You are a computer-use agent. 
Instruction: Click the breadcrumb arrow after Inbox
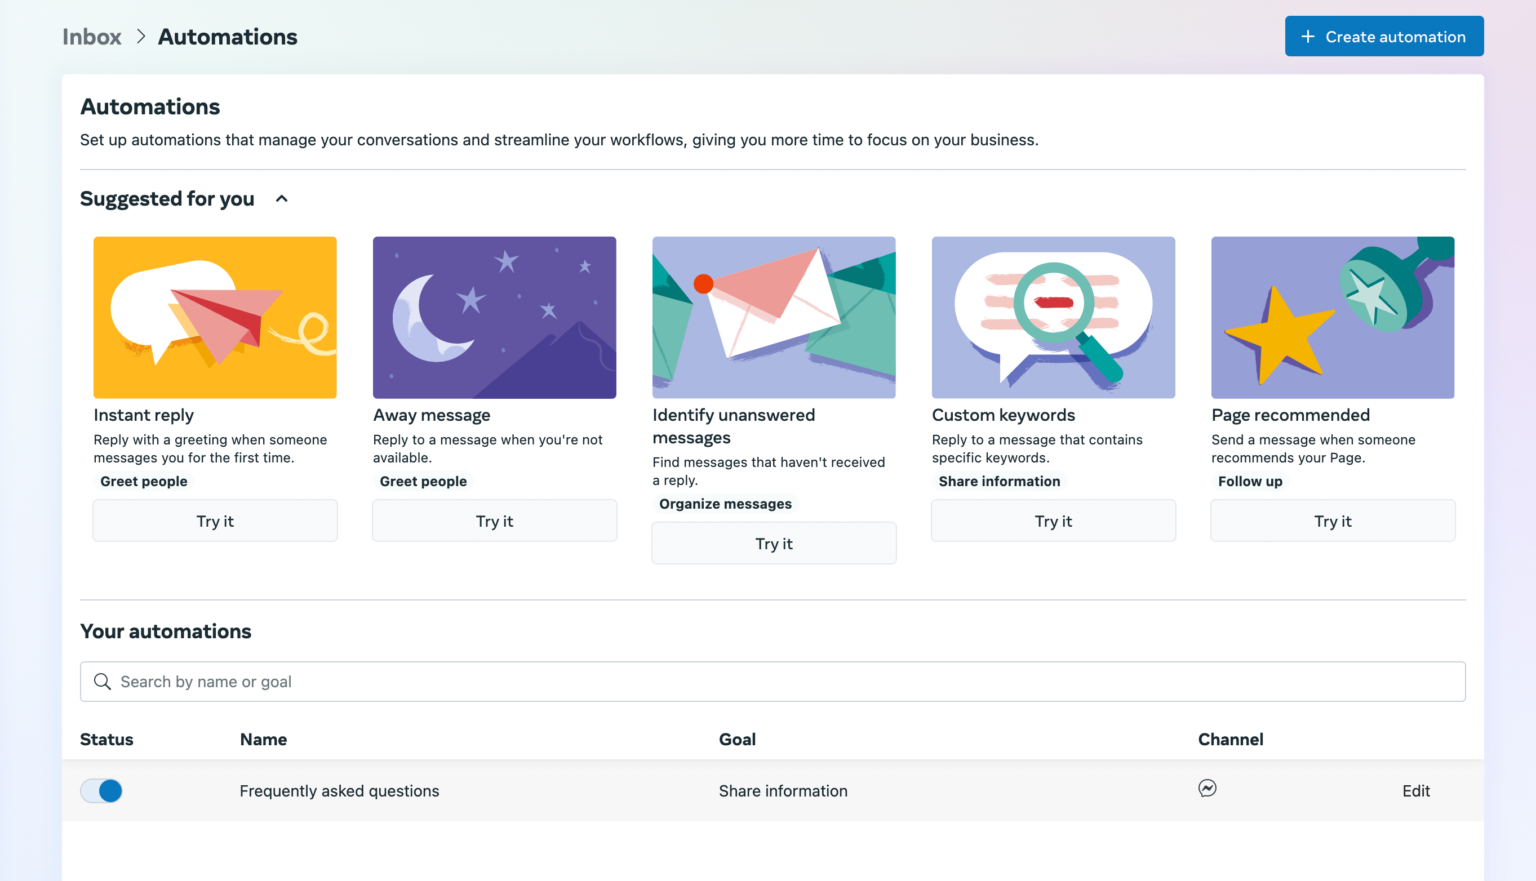[x=141, y=37]
